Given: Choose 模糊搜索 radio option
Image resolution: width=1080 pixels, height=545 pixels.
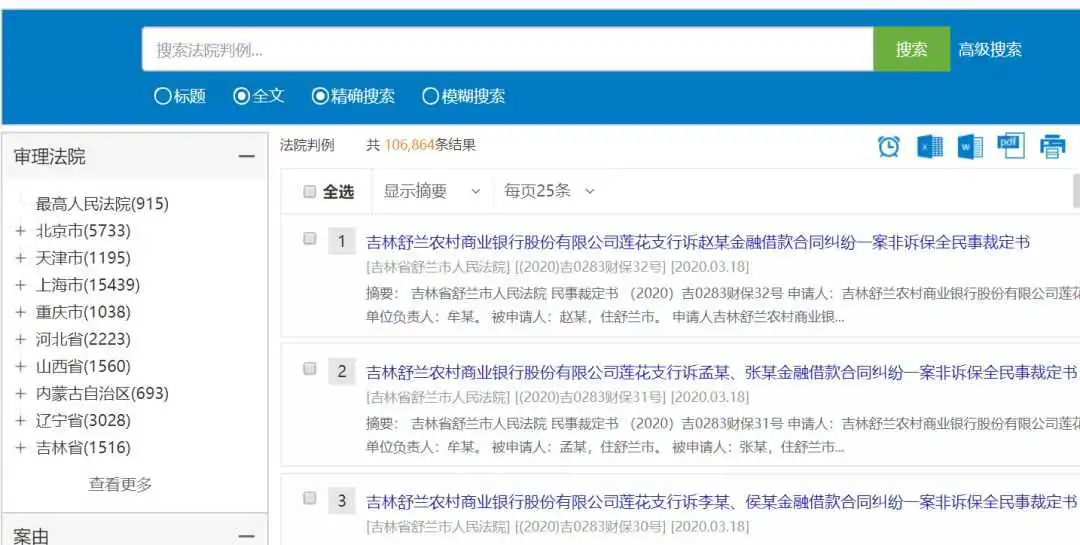Looking at the screenshot, I should pos(430,96).
